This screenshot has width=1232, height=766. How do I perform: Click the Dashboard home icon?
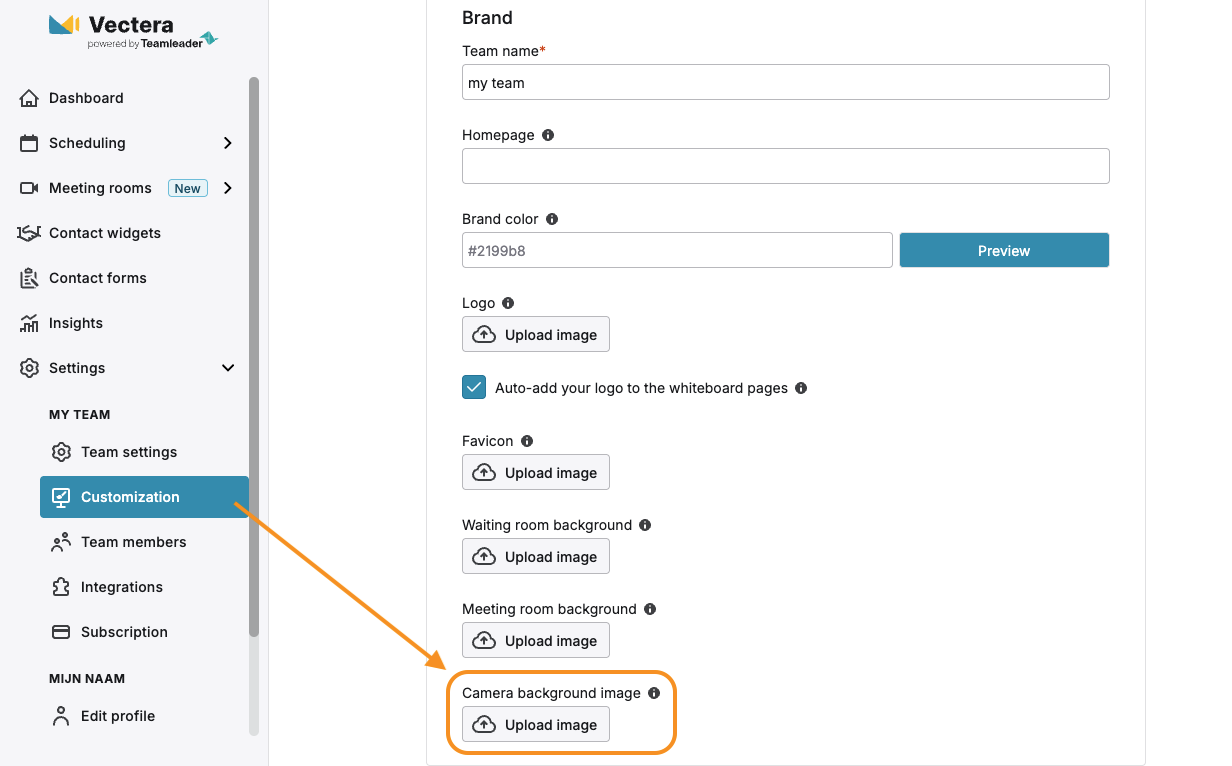[x=29, y=98]
